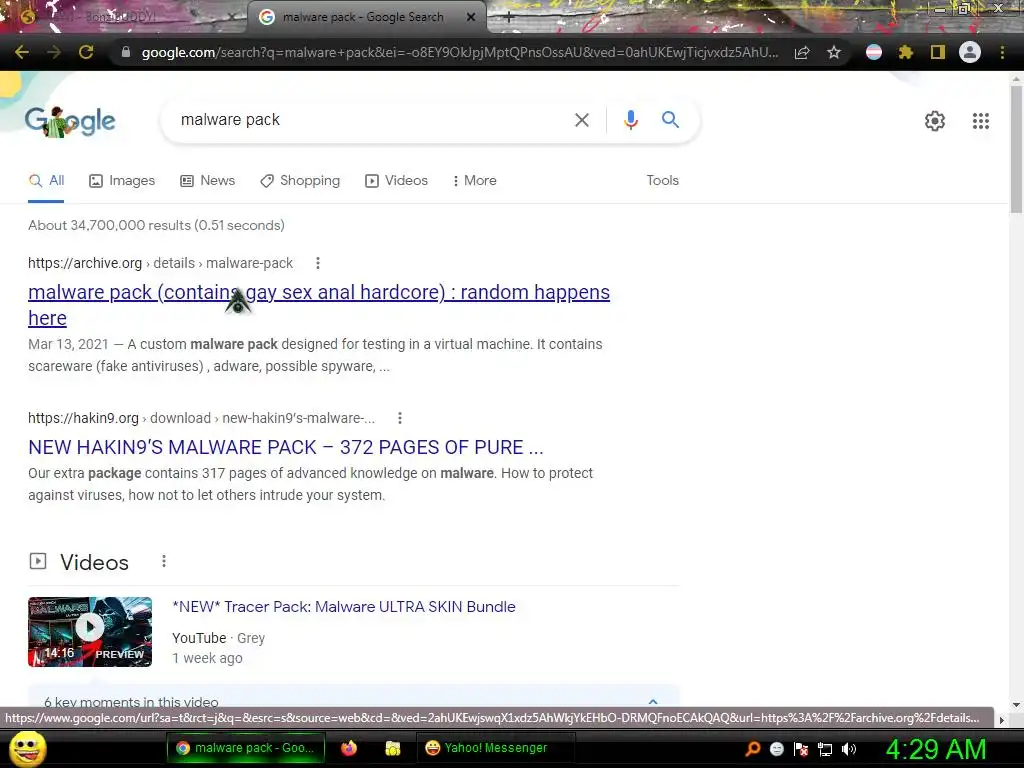Switch to the News tab
This screenshot has width=1024, height=768.
(208, 181)
